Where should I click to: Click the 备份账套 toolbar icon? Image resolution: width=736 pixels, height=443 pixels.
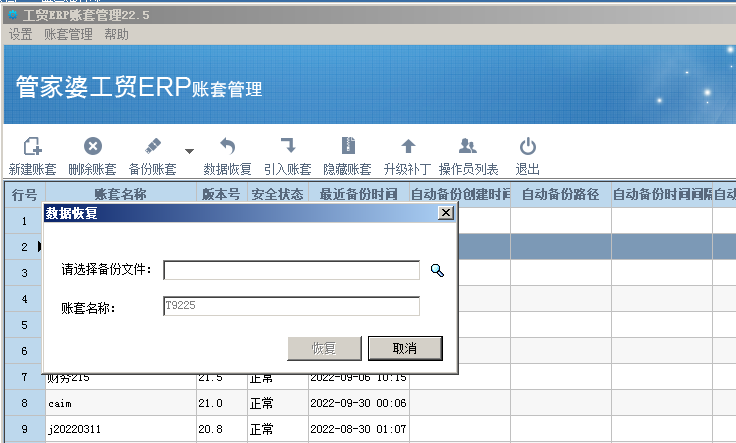tap(153, 146)
